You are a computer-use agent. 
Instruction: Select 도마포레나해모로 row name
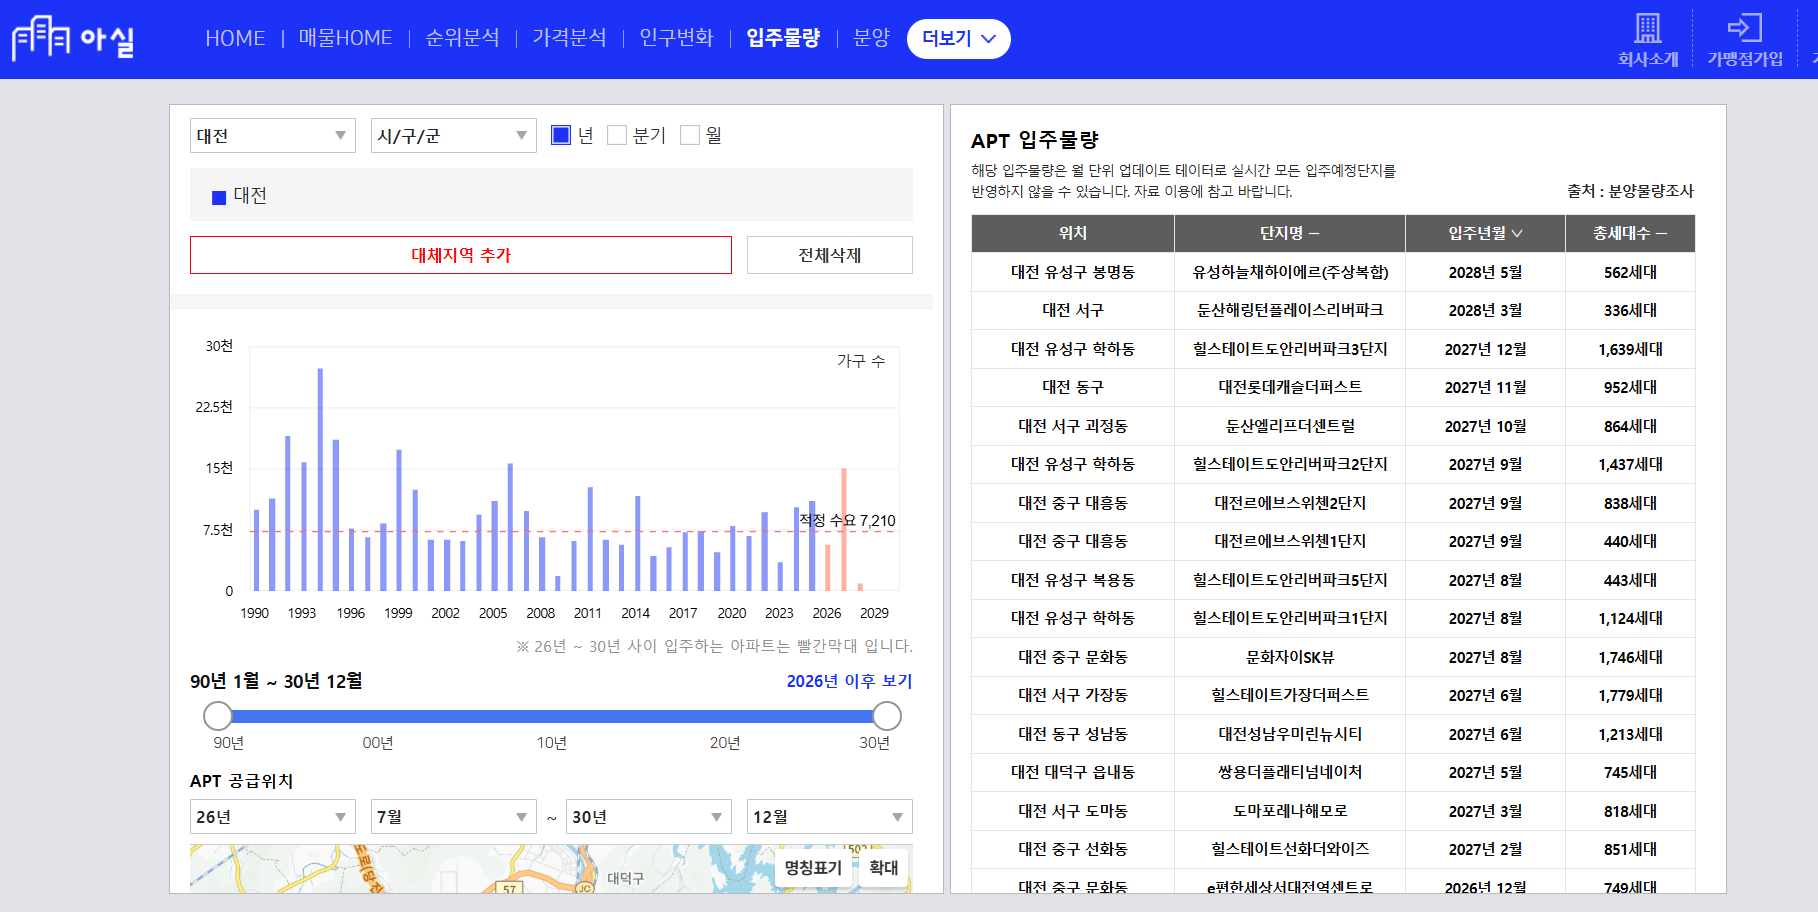point(1290,811)
